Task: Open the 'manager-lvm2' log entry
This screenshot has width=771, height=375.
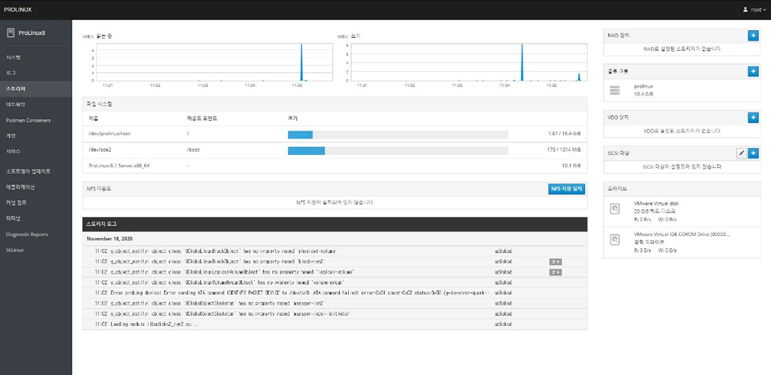Action: click(x=335, y=303)
